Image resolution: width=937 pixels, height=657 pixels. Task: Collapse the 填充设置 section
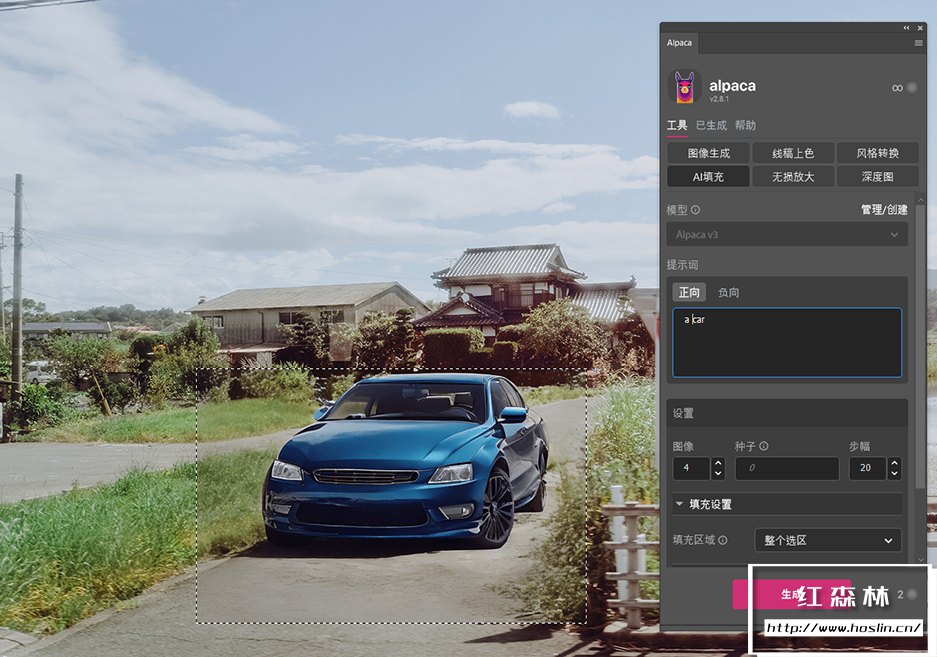(x=679, y=504)
